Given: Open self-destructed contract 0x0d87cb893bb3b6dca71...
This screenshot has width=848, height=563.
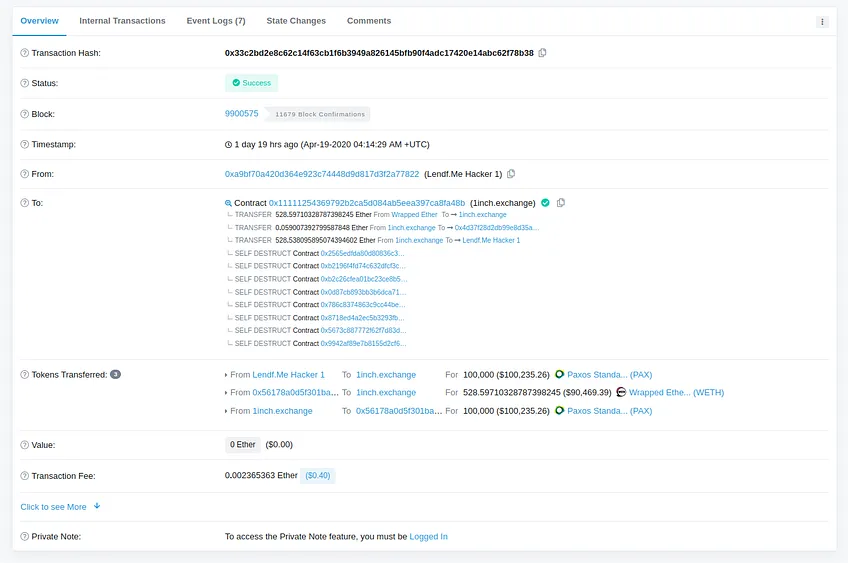Looking at the screenshot, I should coord(363,292).
